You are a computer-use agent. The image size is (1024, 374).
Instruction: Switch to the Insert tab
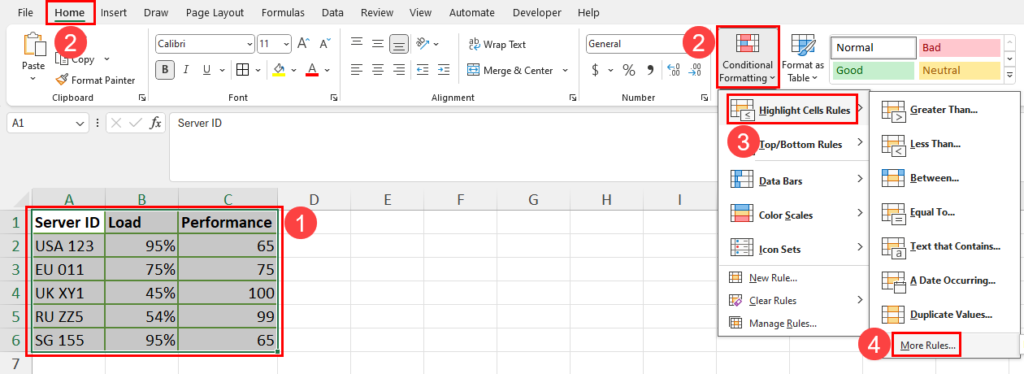click(114, 12)
